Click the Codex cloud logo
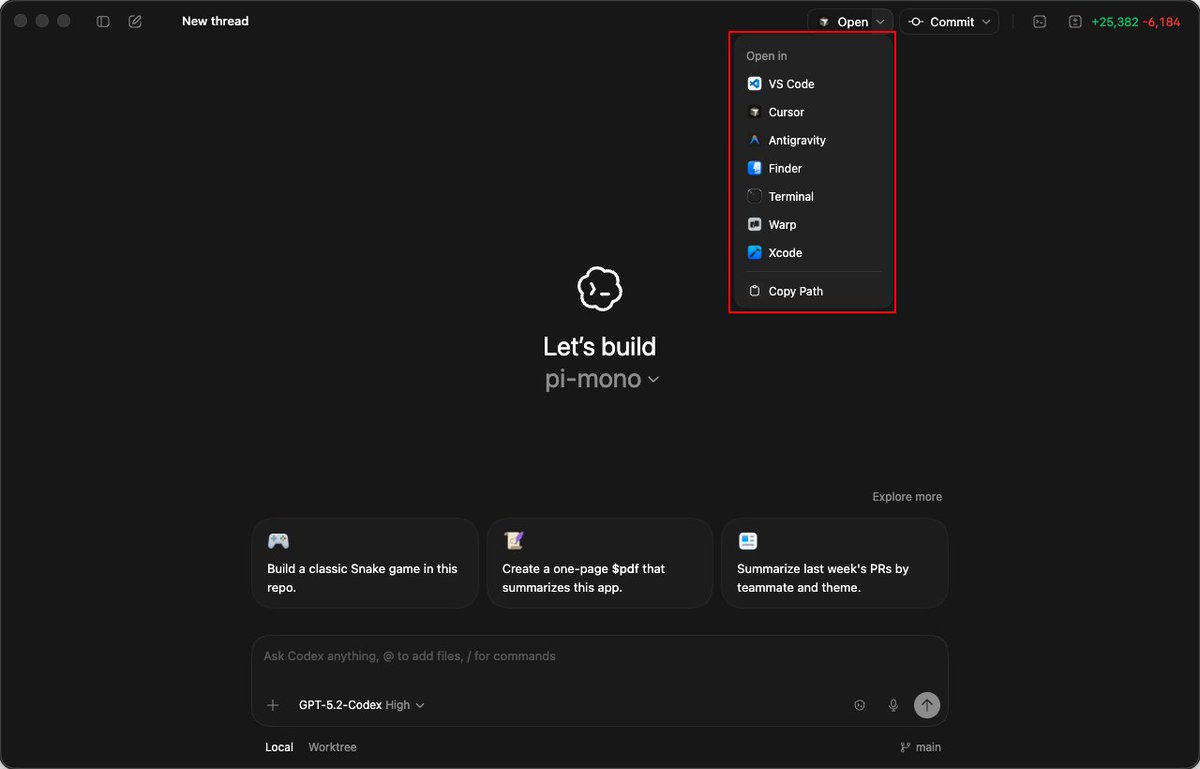 pos(600,290)
